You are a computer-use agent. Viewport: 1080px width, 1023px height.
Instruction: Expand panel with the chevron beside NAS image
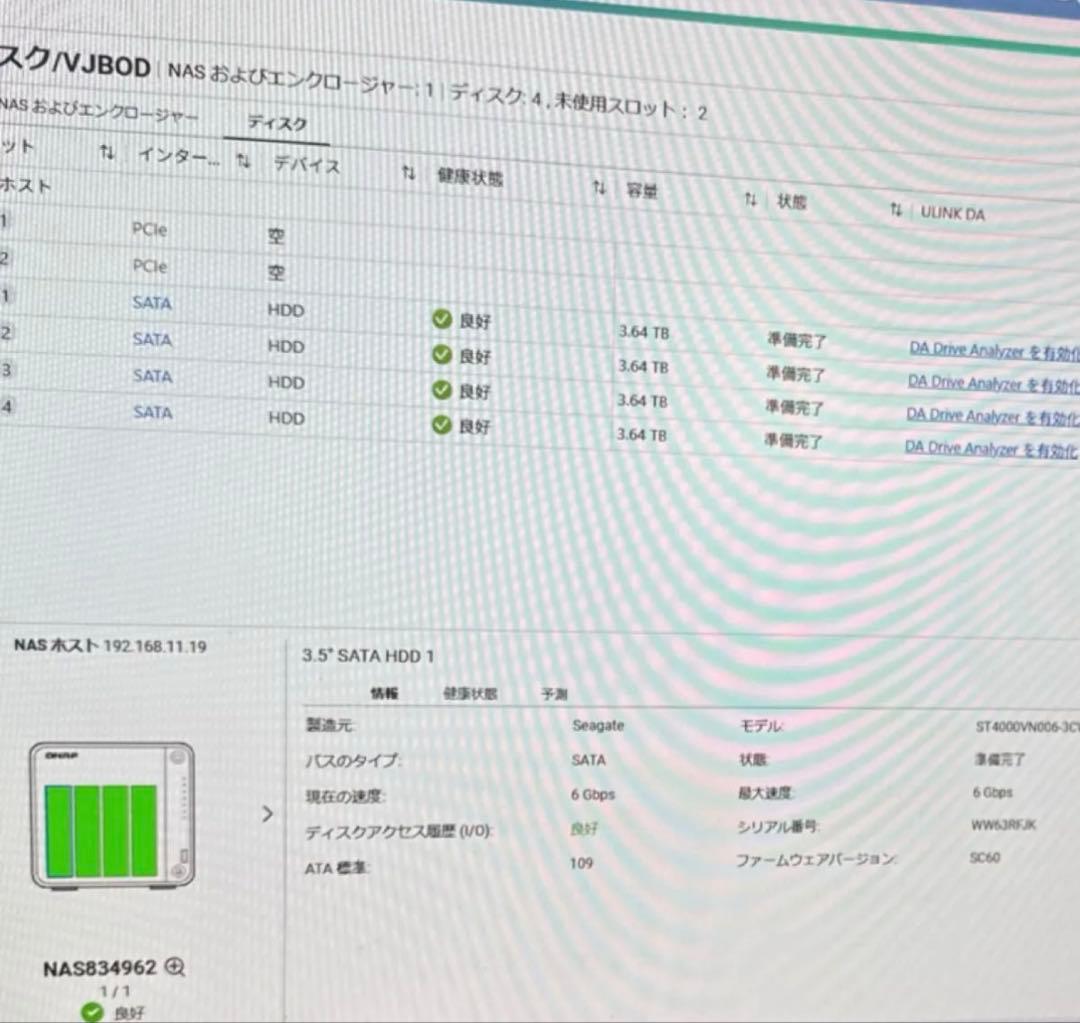click(267, 814)
